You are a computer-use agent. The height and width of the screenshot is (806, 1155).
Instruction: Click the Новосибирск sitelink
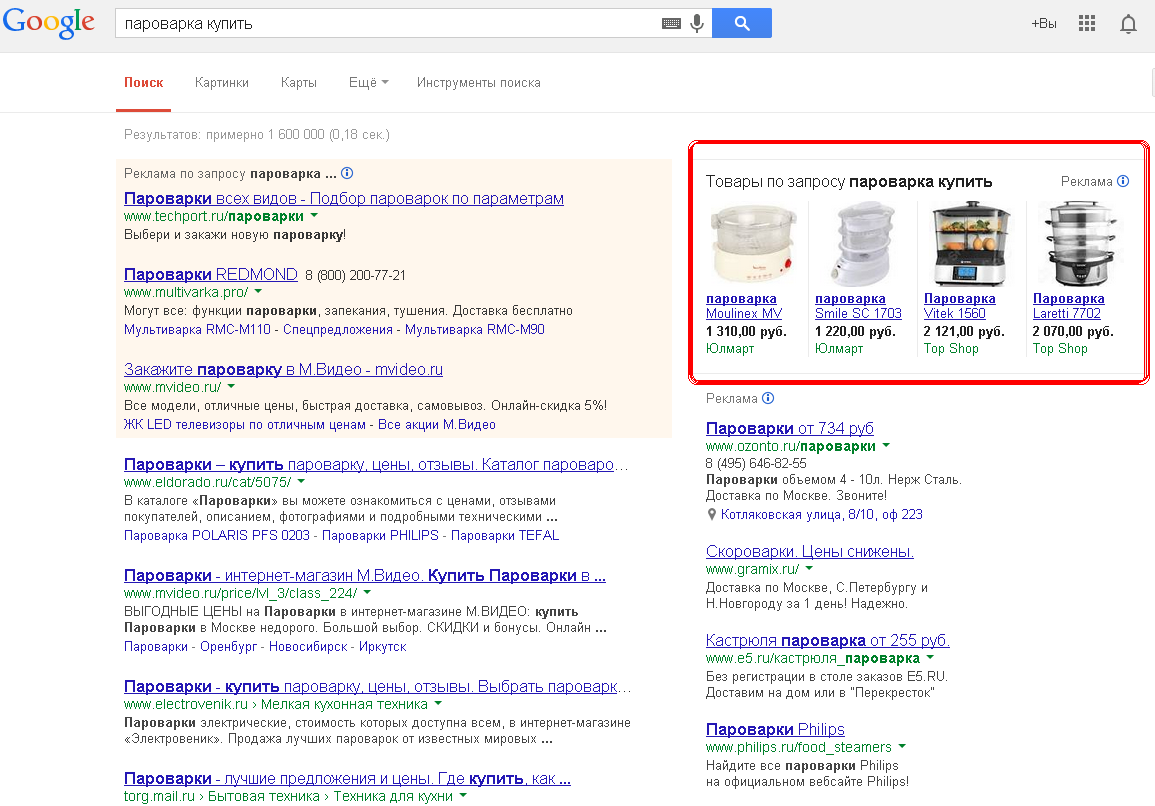[308, 646]
